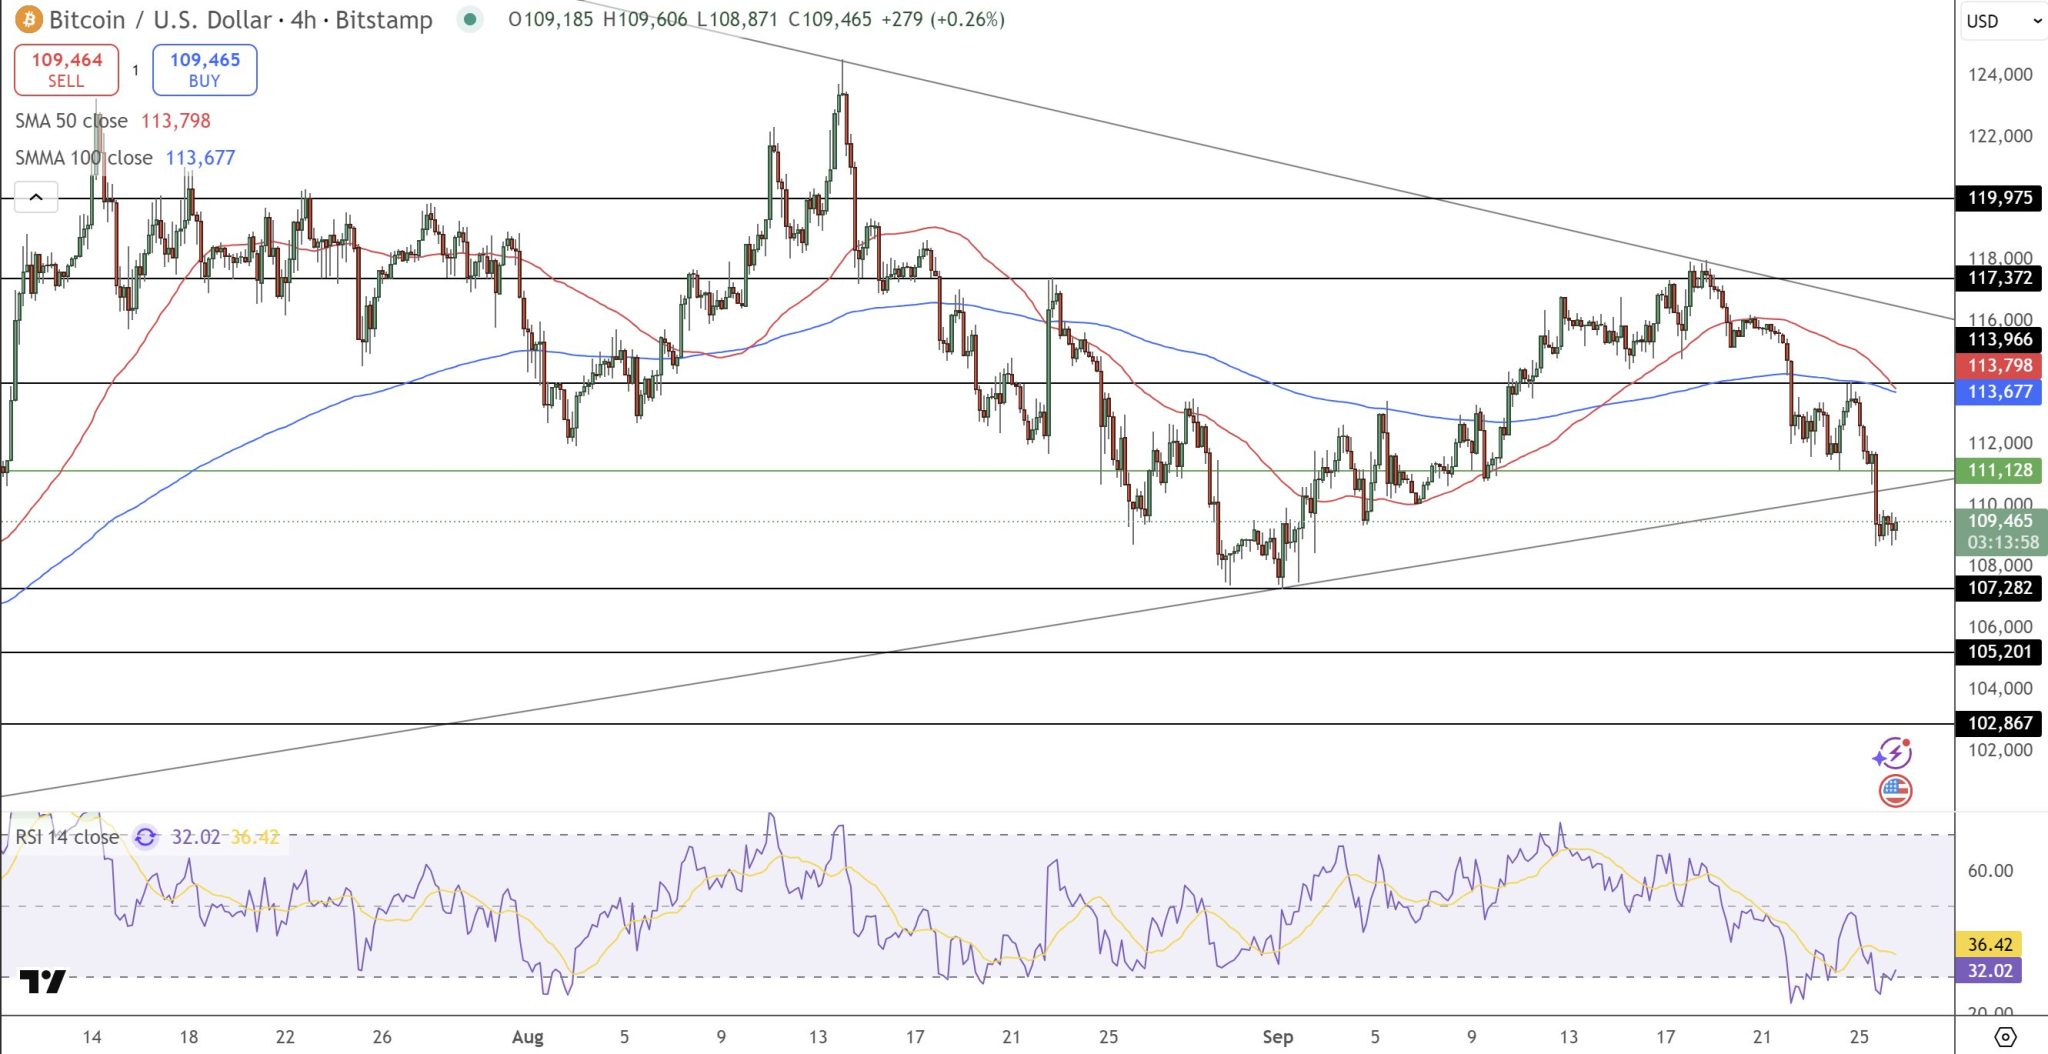
Task: Open chart settings hexagon gear icon
Action: coord(2005,1036)
